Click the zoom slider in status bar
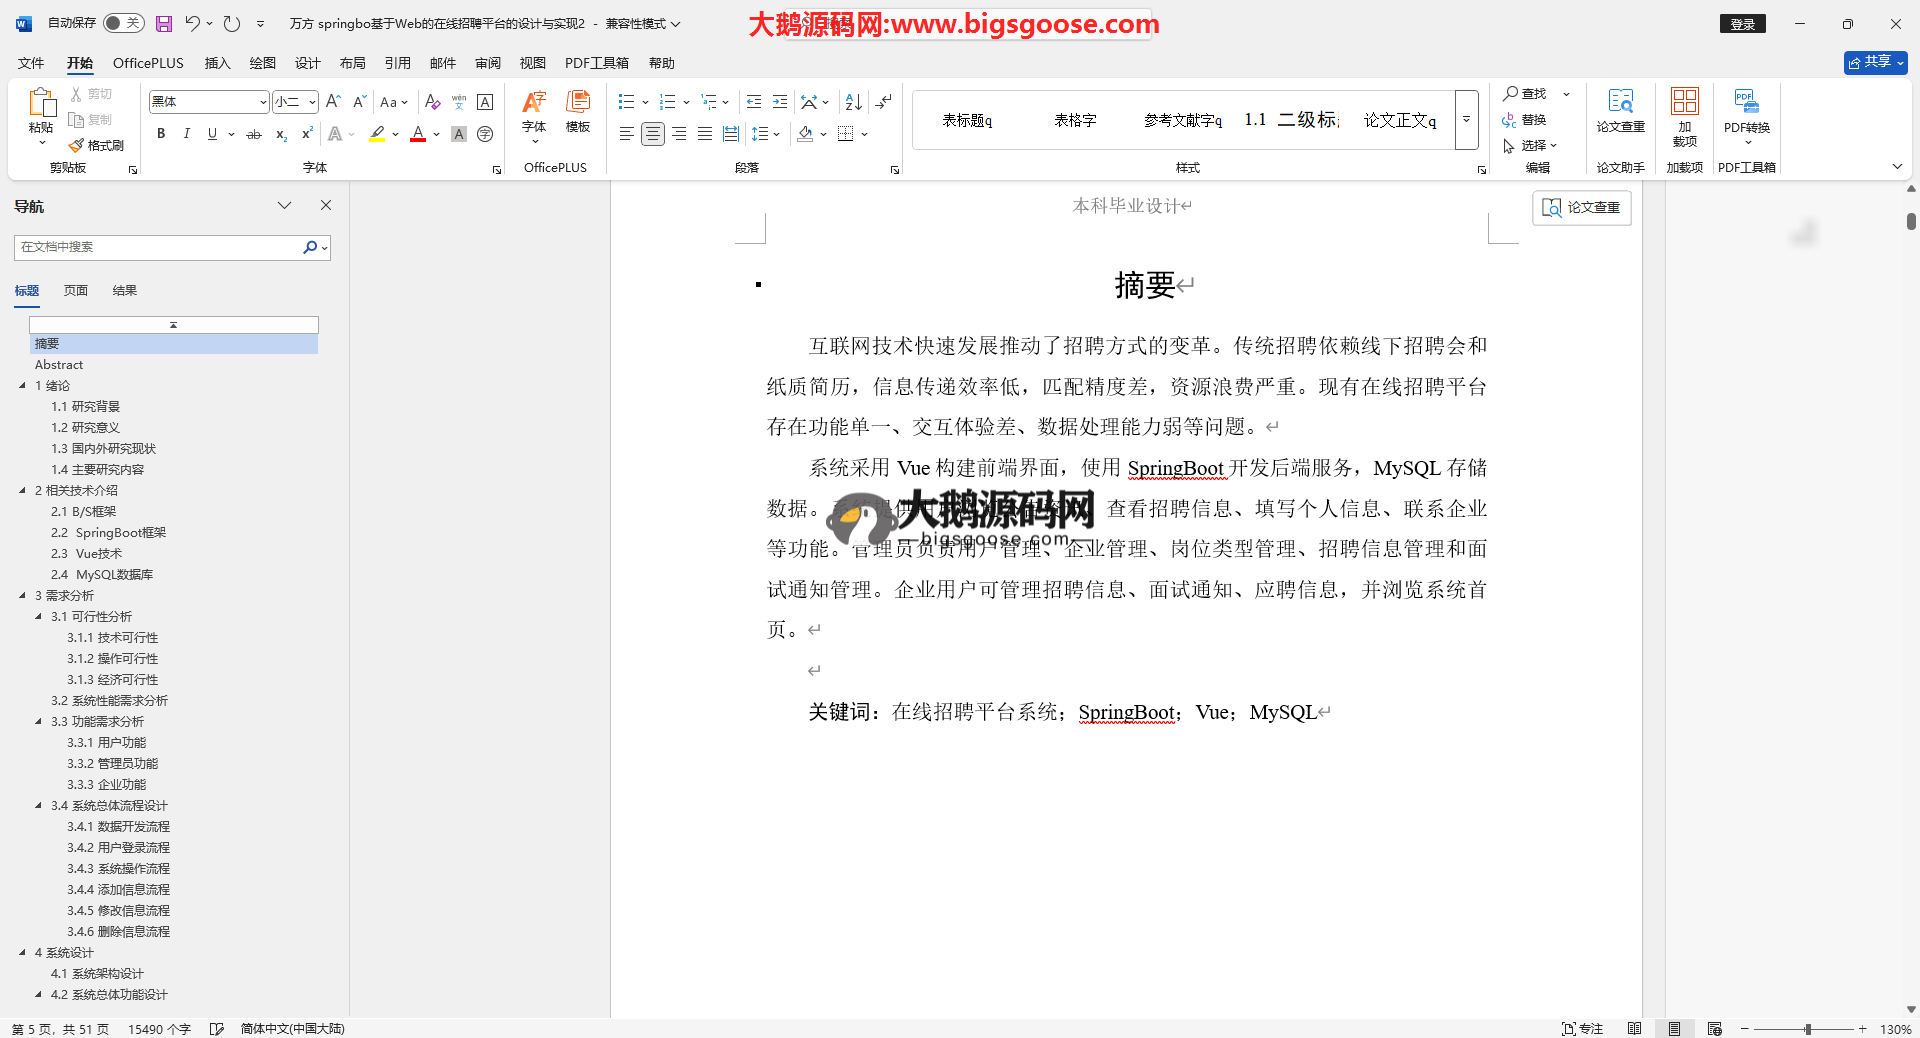The image size is (1920, 1038). click(1807, 1029)
